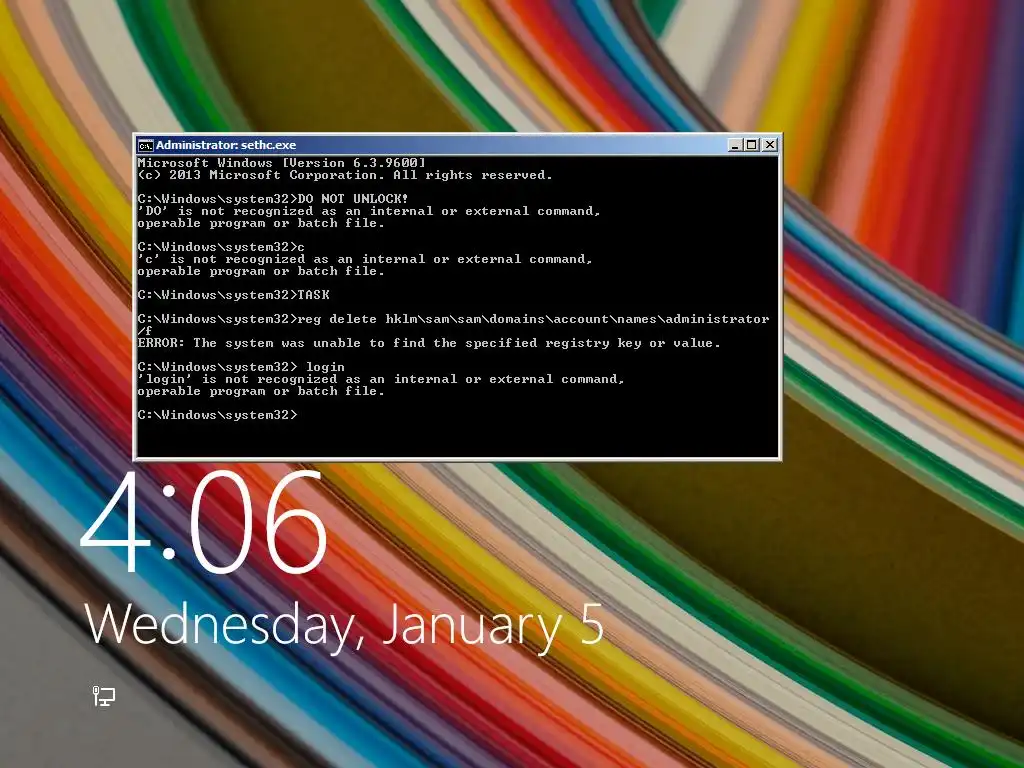
Task: Click the '(c) 2013 Microsoft Corporation' line
Action: coord(345,175)
